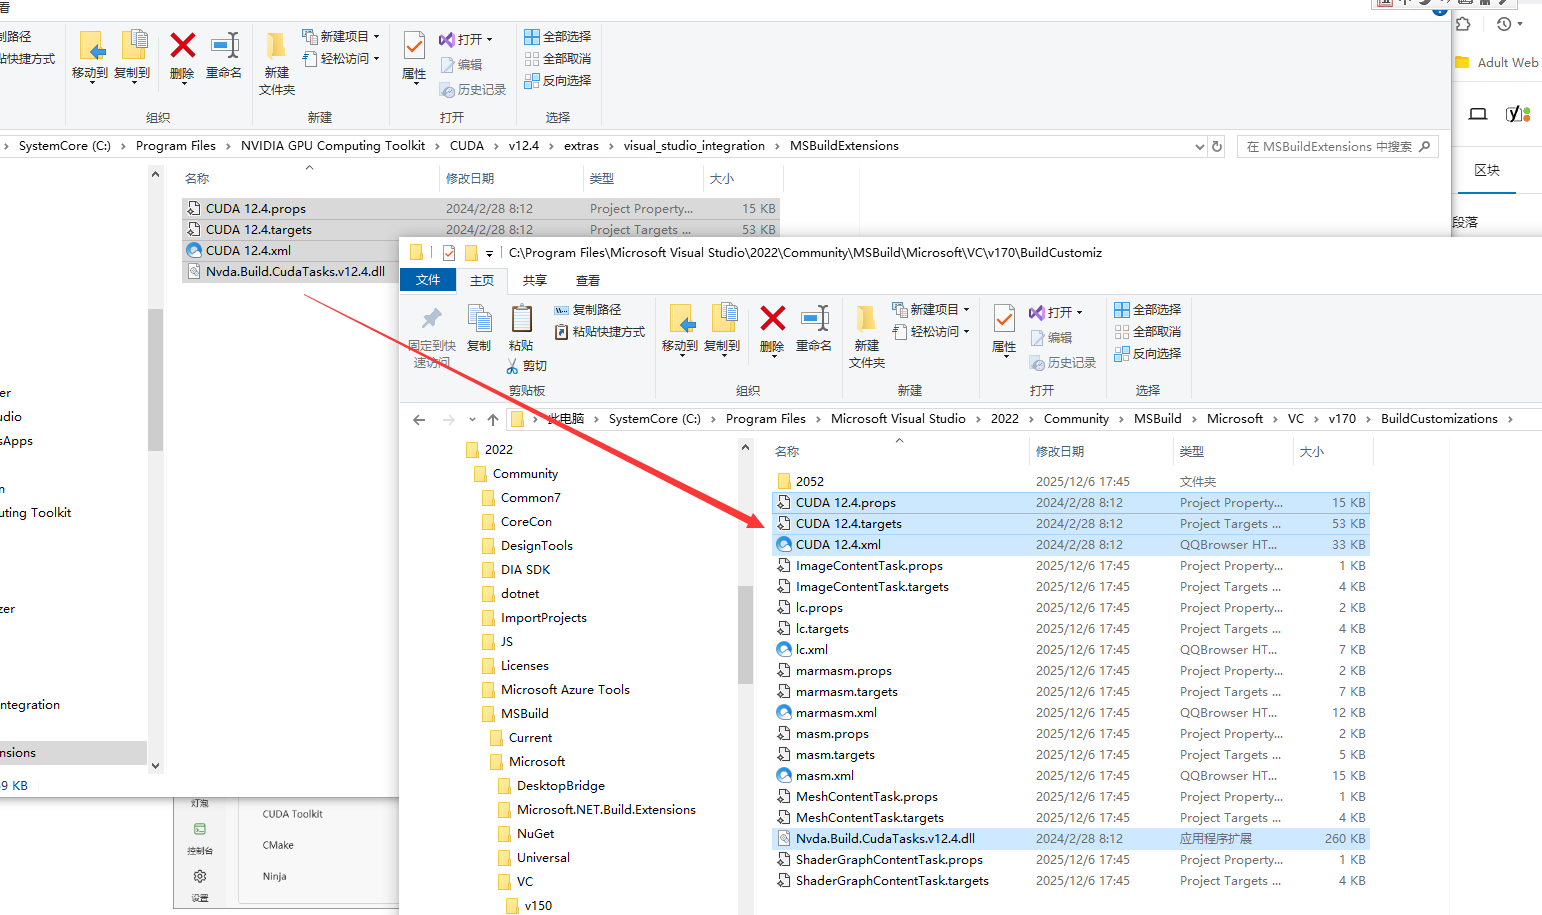Screen dimensions: 1542x915
Task: Select the MSBuild folder in navigation tree
Action: (x=524, y=714)
